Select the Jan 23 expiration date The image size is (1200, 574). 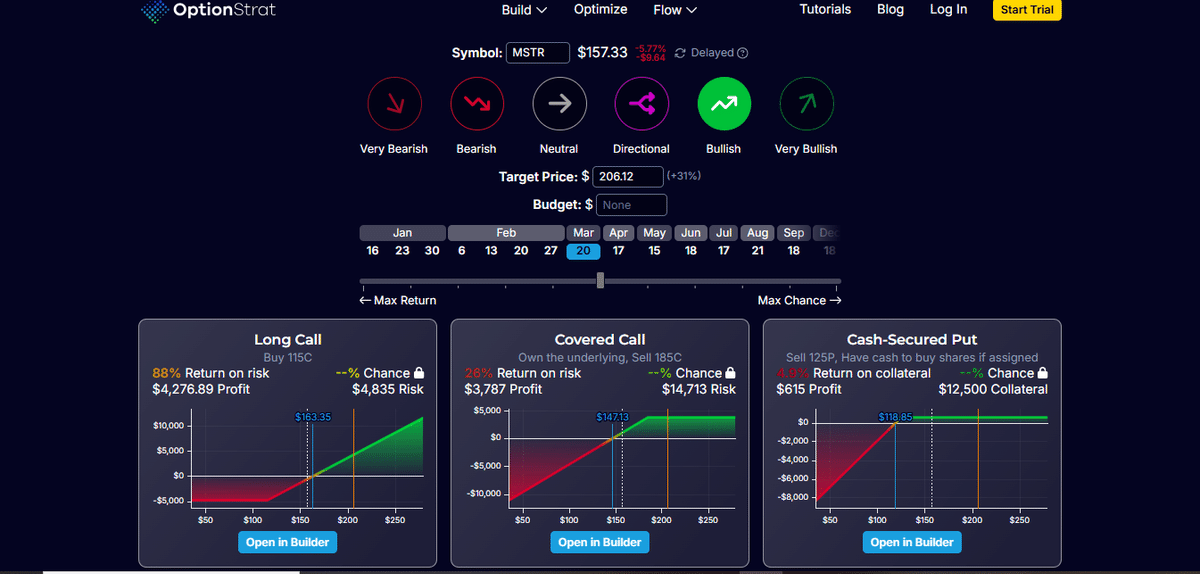(402, 251)
